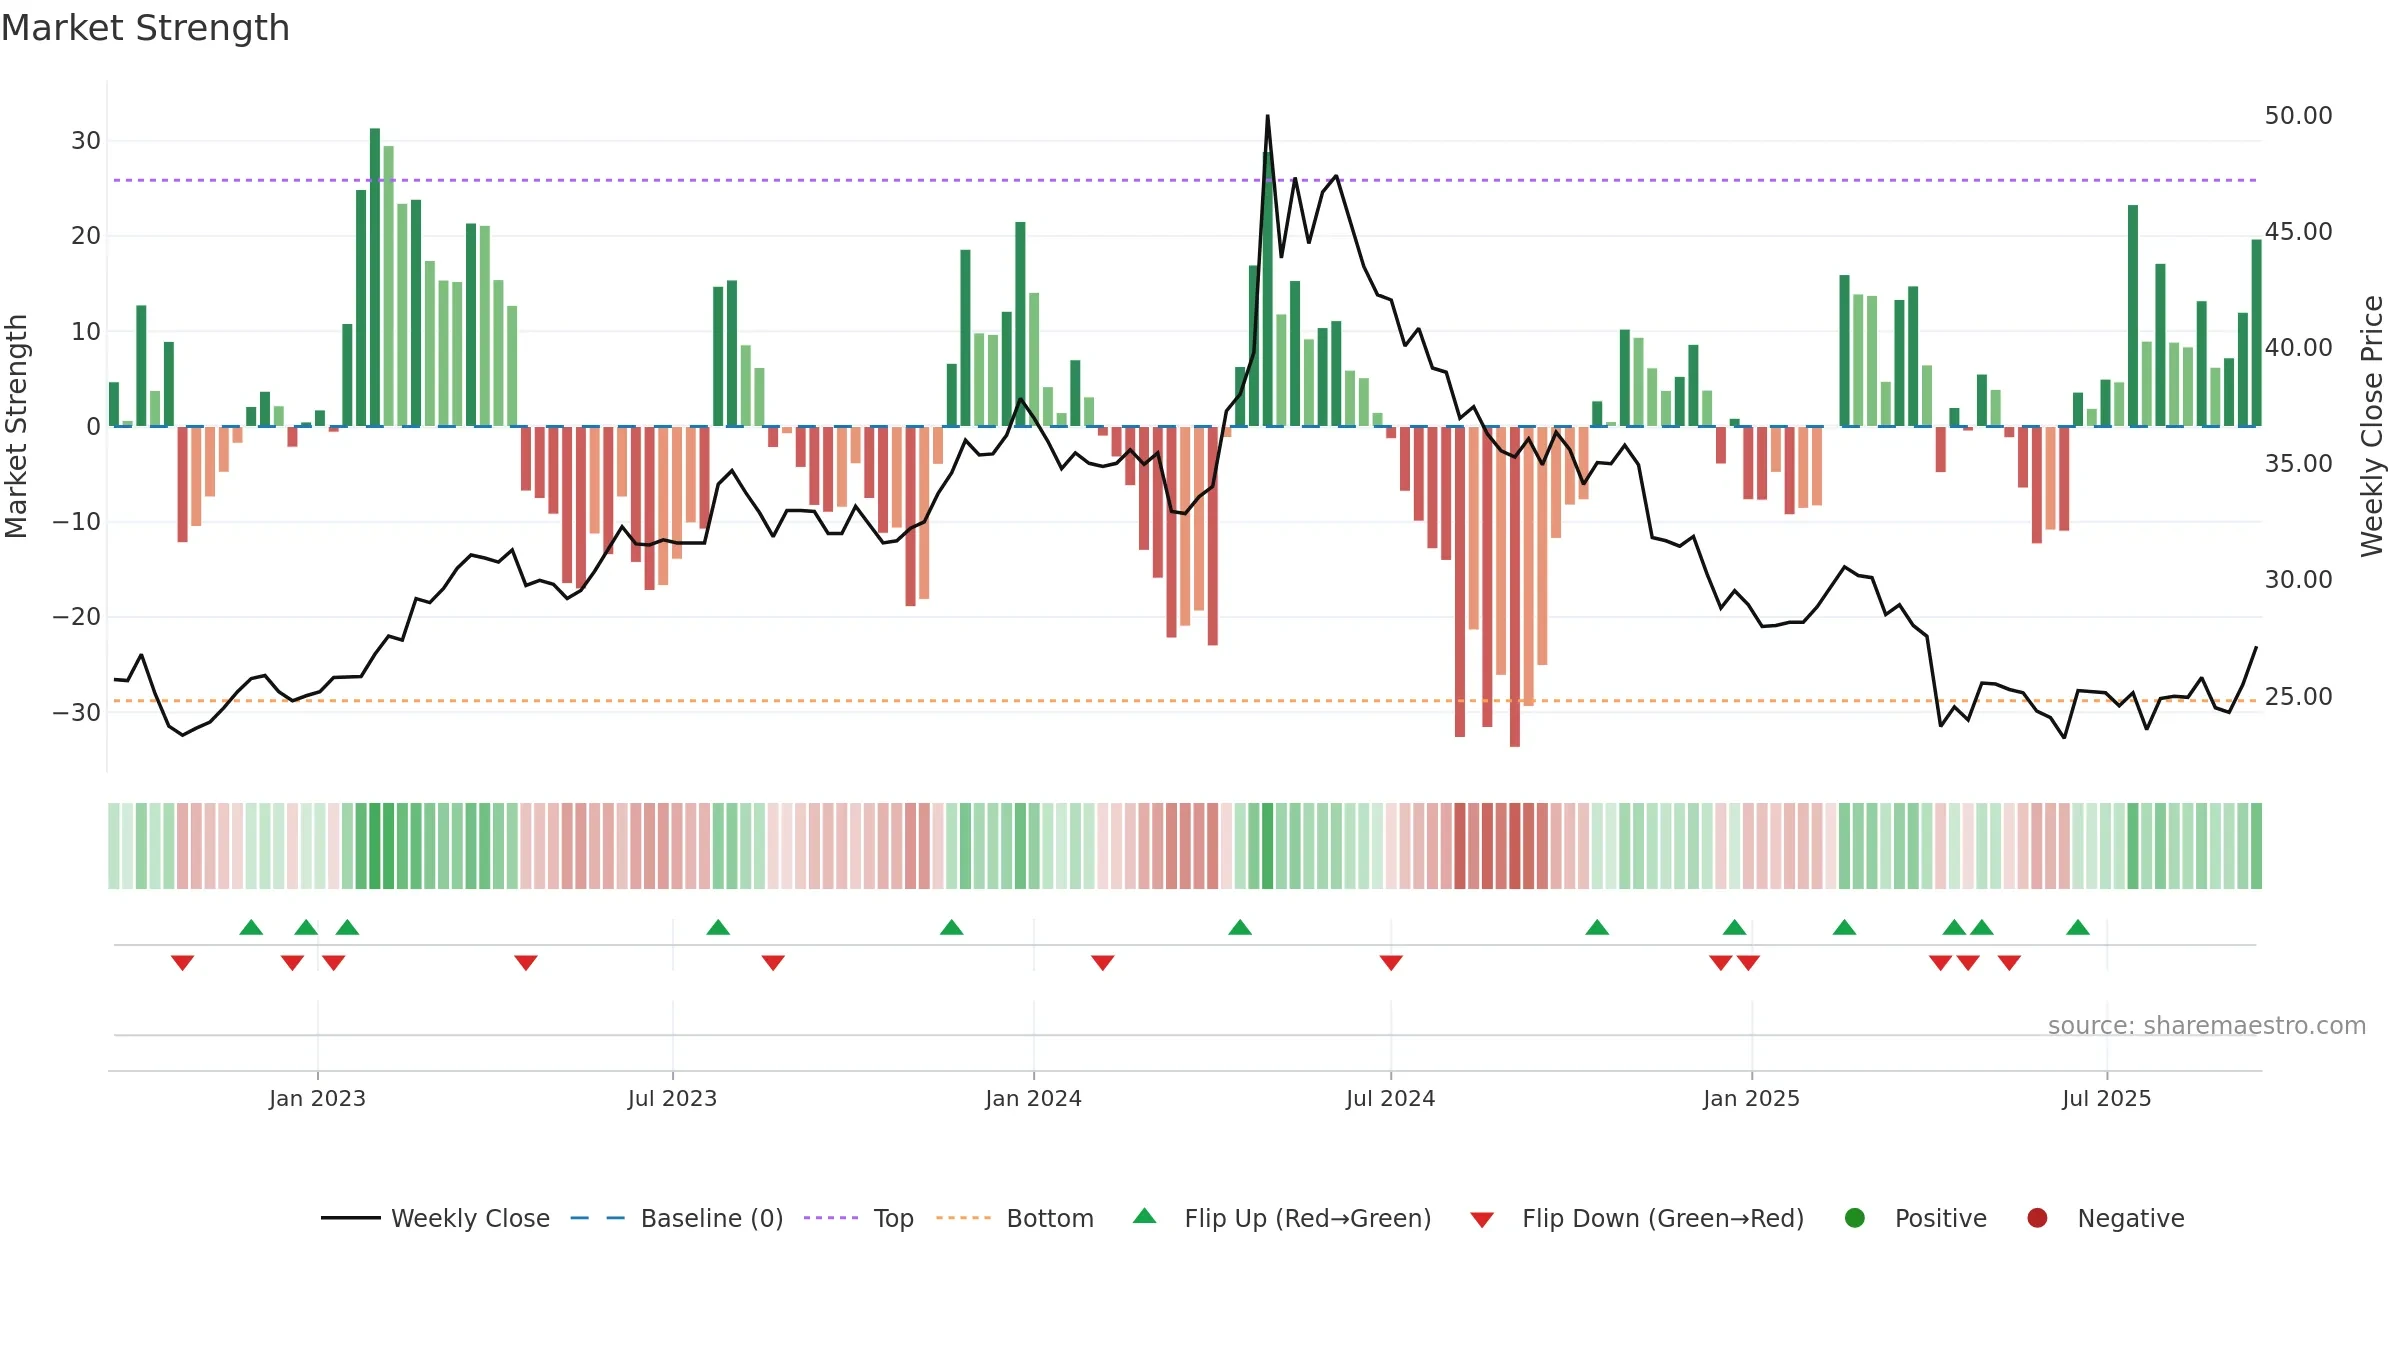This screenshot has height=1350, width=2400.
Task: Click the 30 tick on left axis
Action: pyautogui.click(x=86, y=141)
